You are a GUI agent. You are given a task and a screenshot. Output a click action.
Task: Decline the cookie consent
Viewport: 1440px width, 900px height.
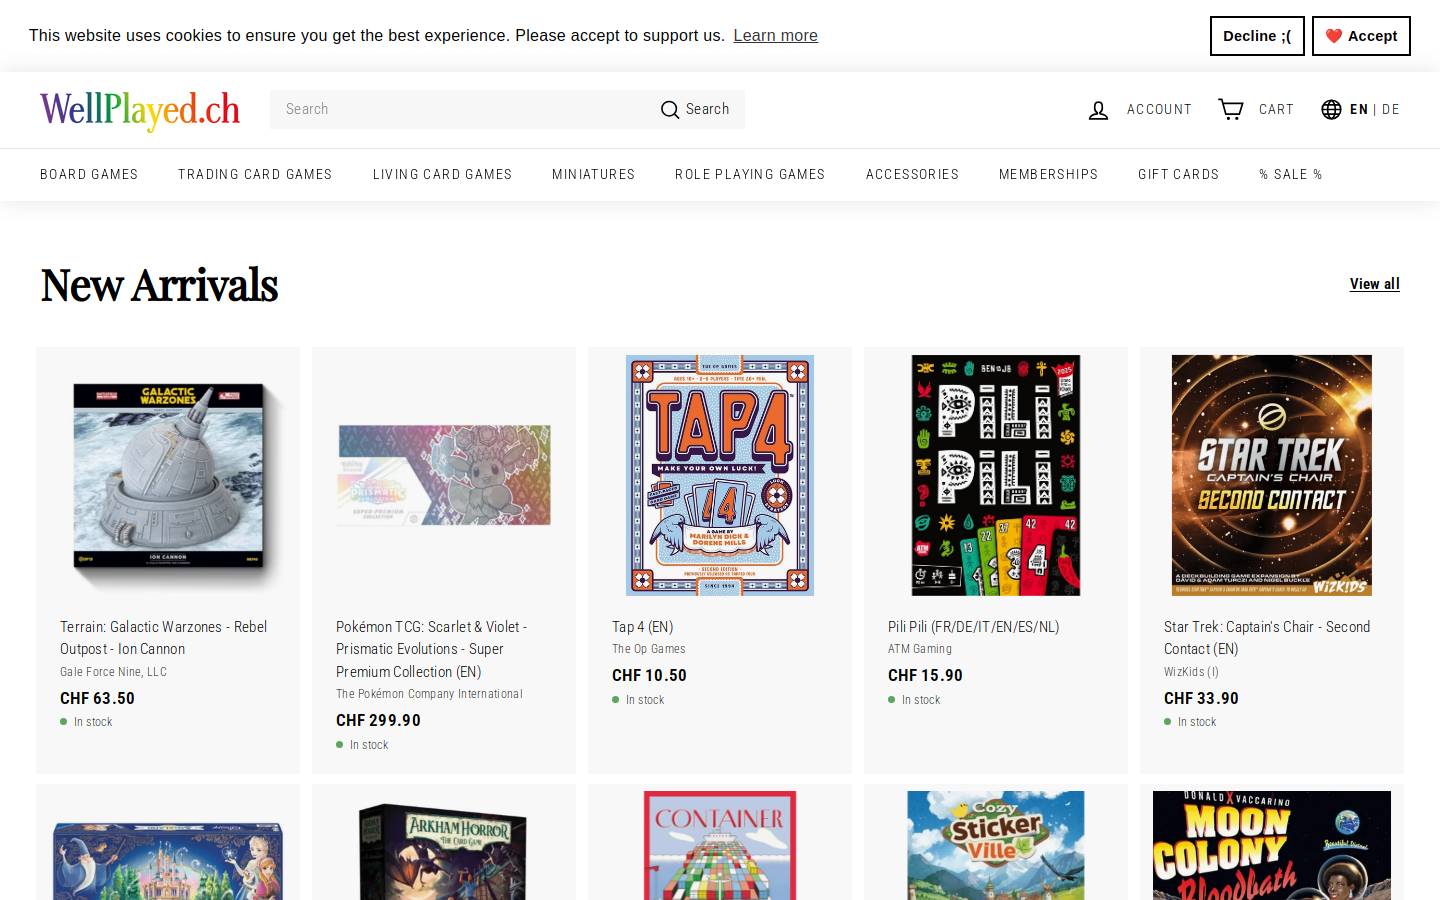(x=1257, y=36)
